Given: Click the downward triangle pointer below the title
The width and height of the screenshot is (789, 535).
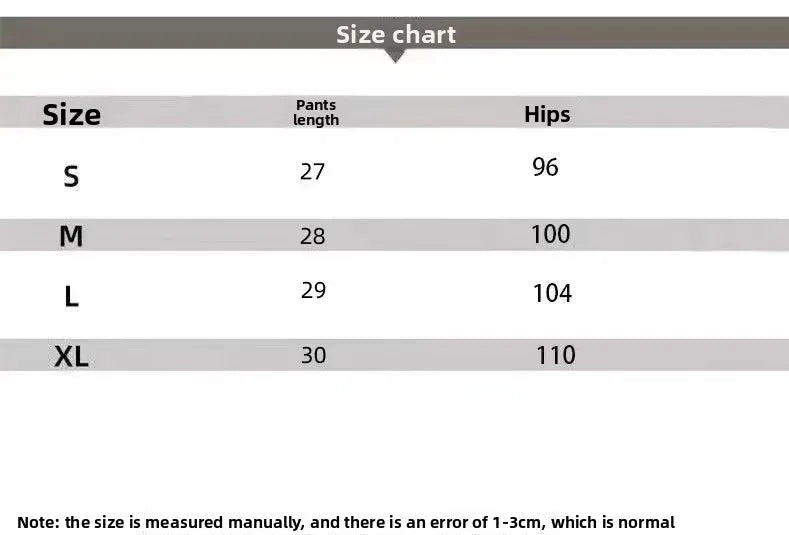Looking at the screenshot, I should [x=395, y=56].
